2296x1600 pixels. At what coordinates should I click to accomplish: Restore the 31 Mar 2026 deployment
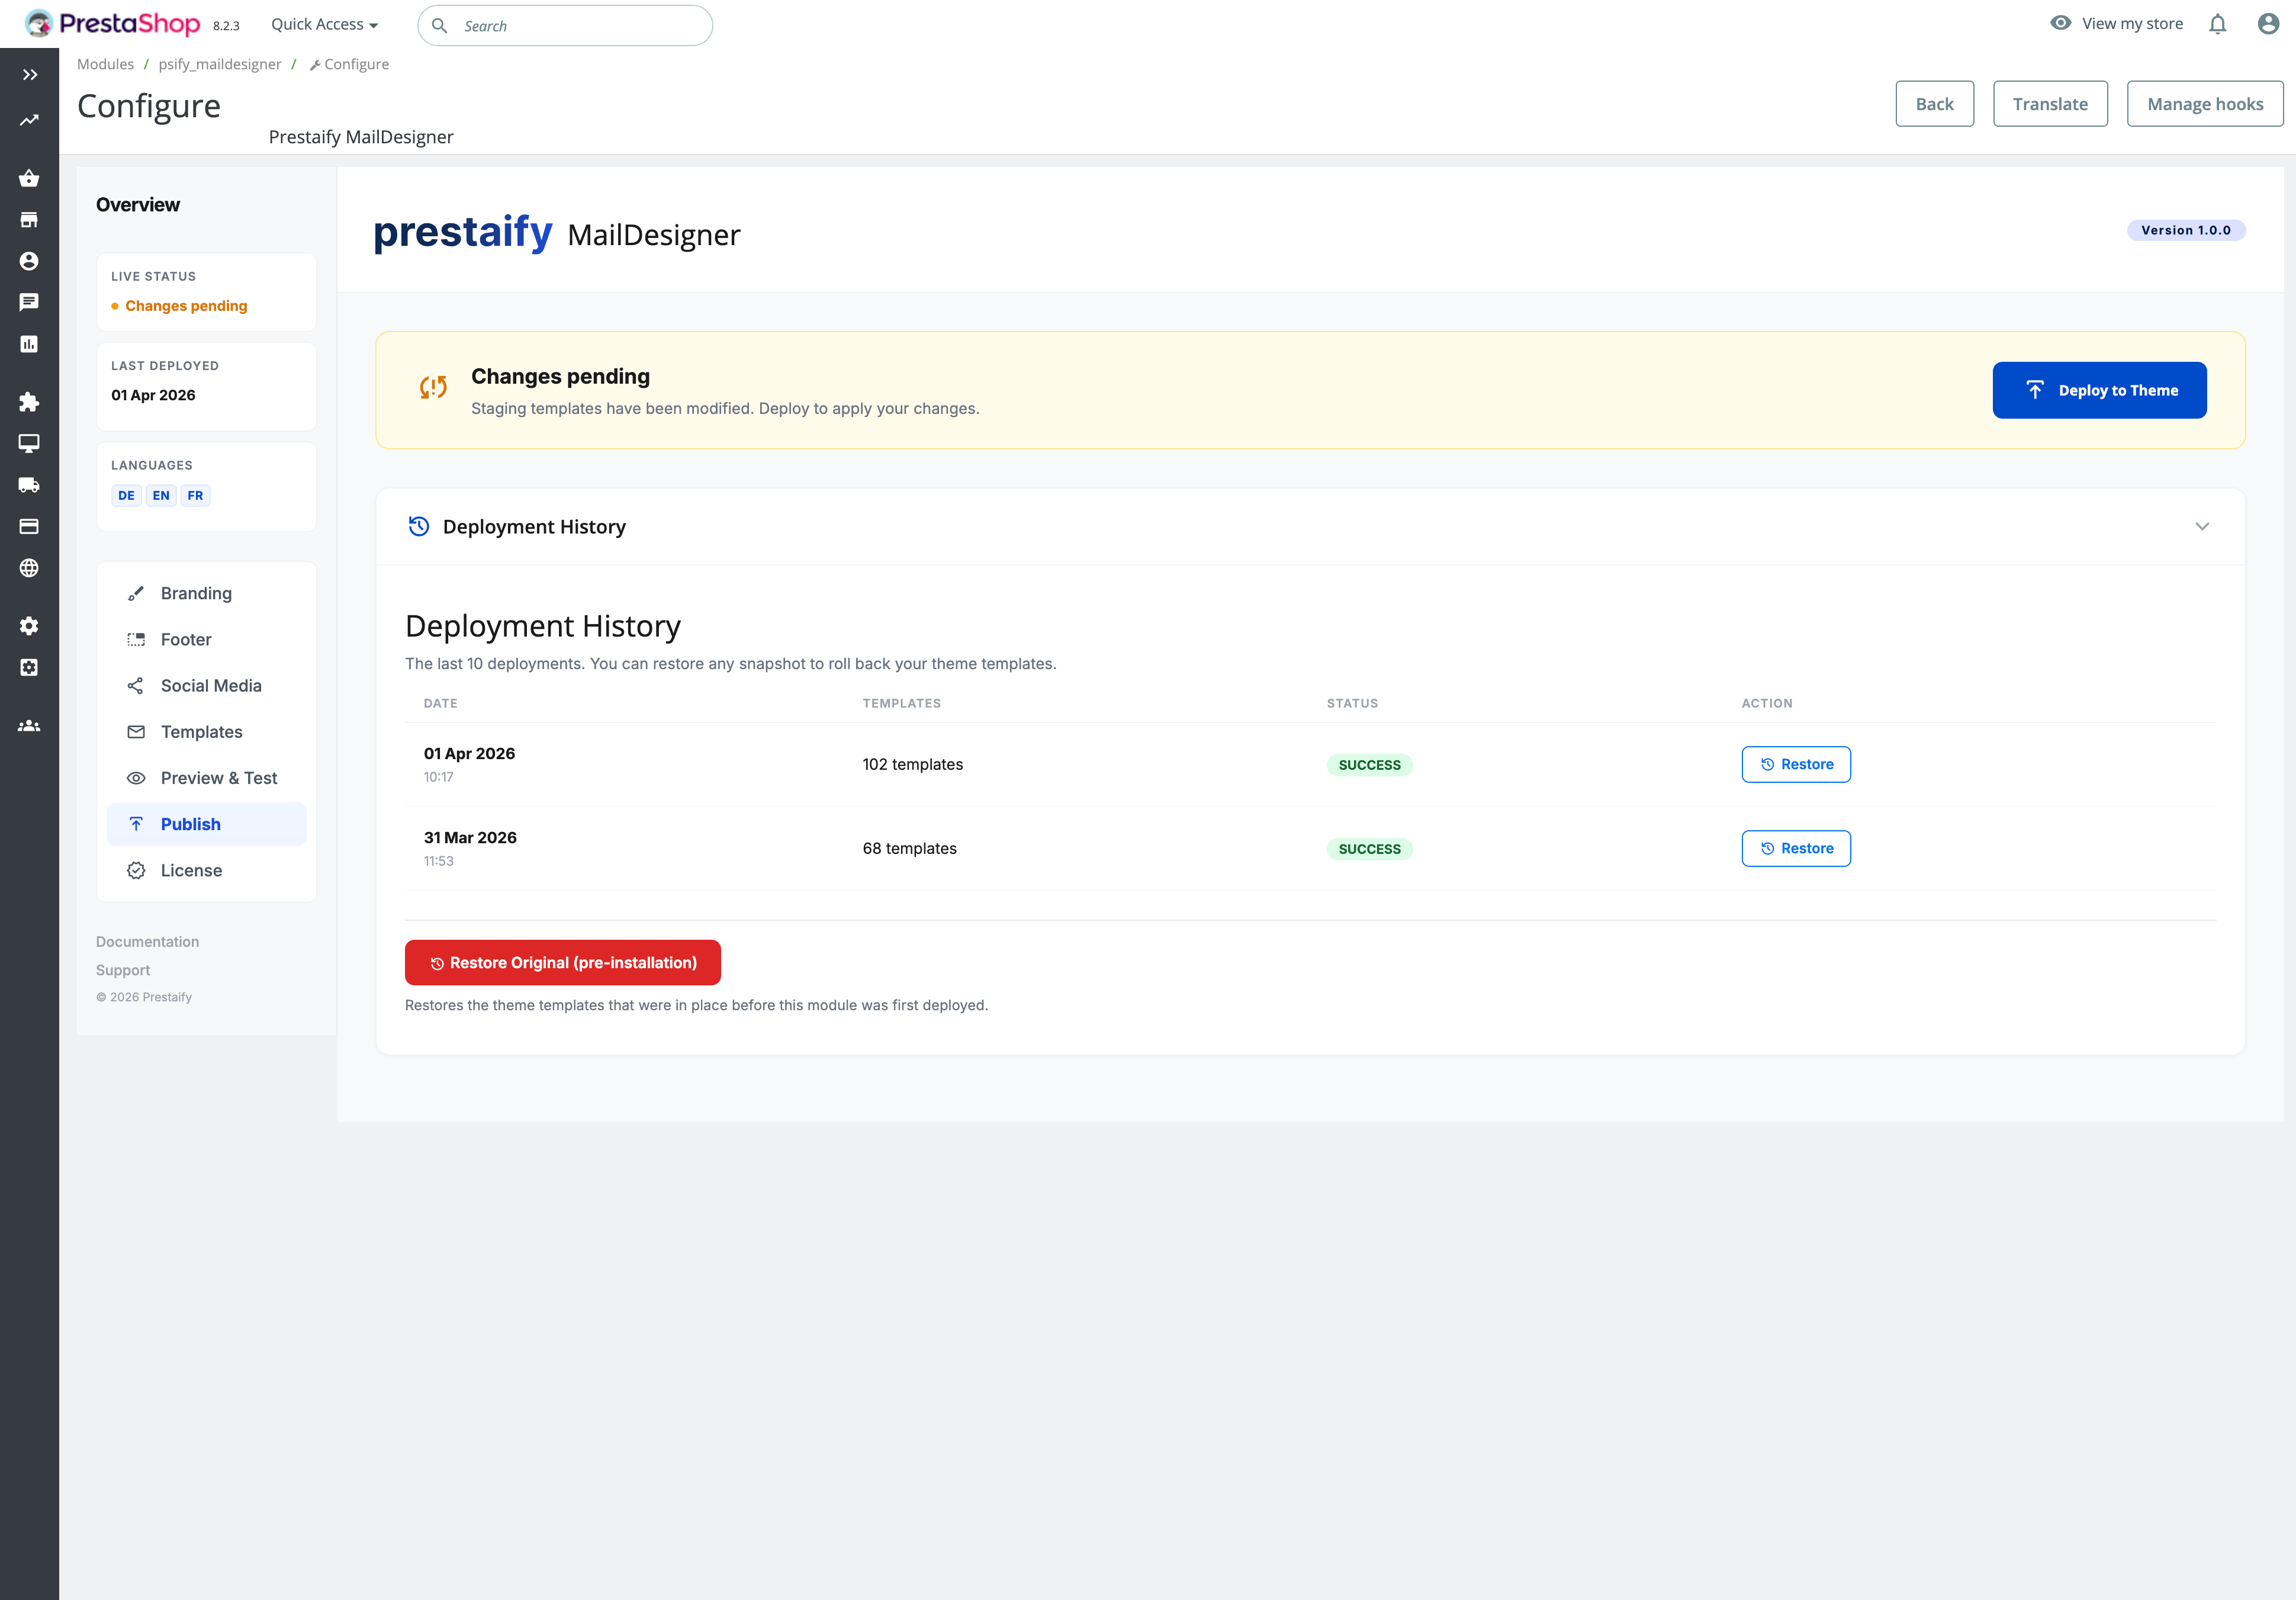1795,848
